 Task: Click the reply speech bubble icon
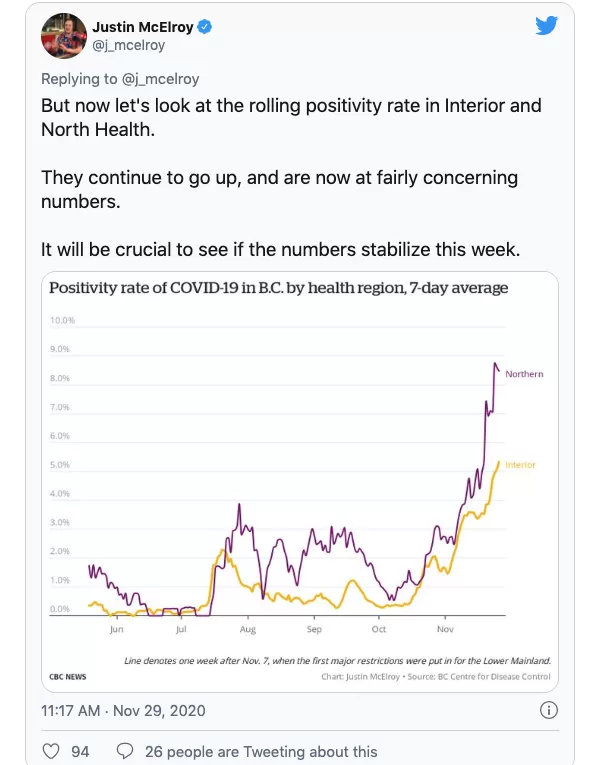(x=125, y=751)
